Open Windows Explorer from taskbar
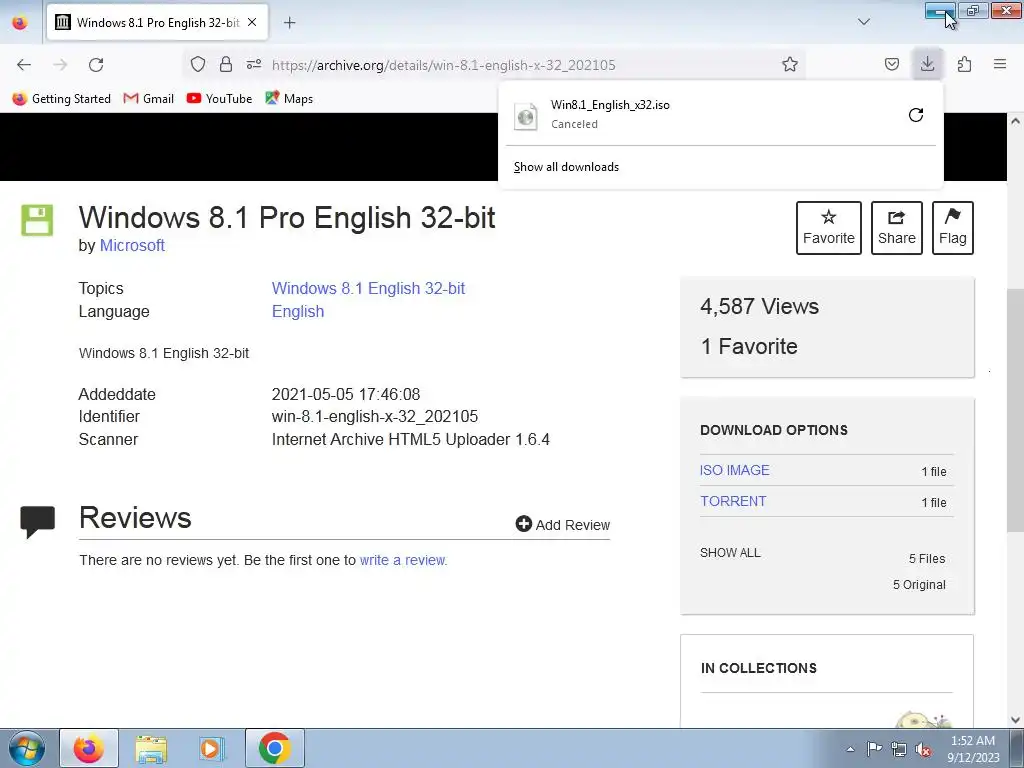The width and height of the screenshot is (1024, 768). tap(151, 748)
